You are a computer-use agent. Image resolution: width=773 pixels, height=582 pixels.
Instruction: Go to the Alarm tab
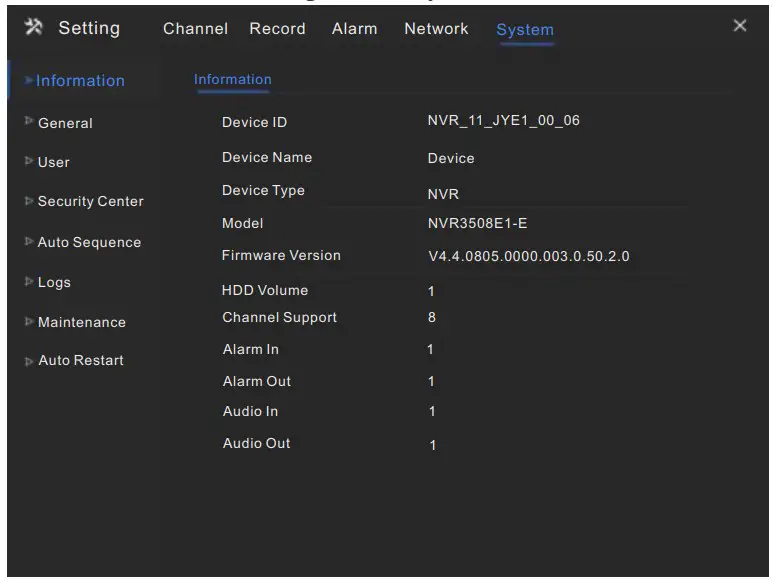pyautogui.click(x=354, y=29)
